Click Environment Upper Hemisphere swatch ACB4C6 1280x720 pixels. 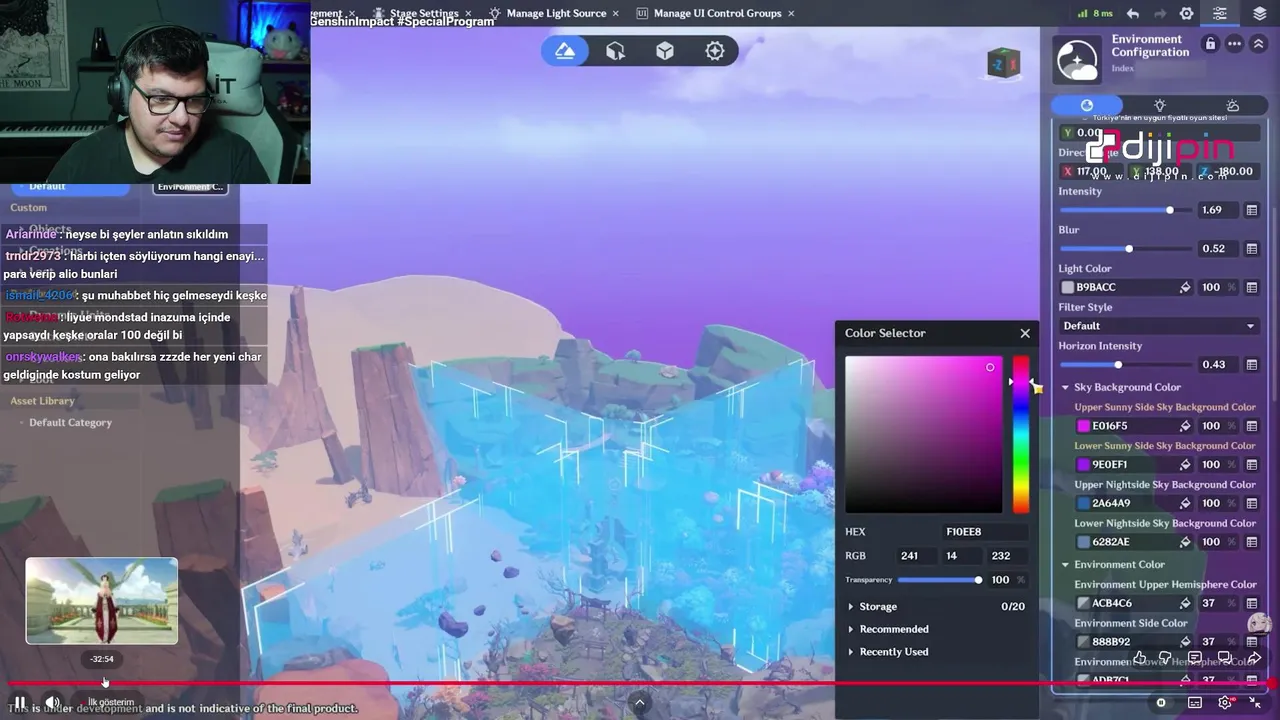point(1083,603)
